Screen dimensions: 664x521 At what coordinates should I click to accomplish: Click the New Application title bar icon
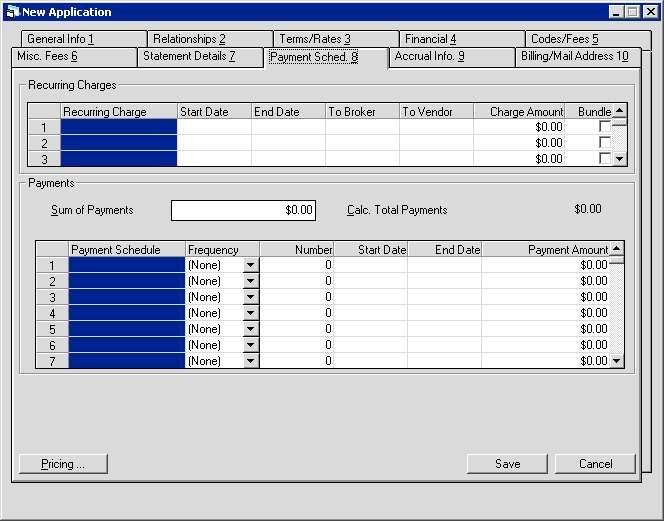(x=13, y=11)
